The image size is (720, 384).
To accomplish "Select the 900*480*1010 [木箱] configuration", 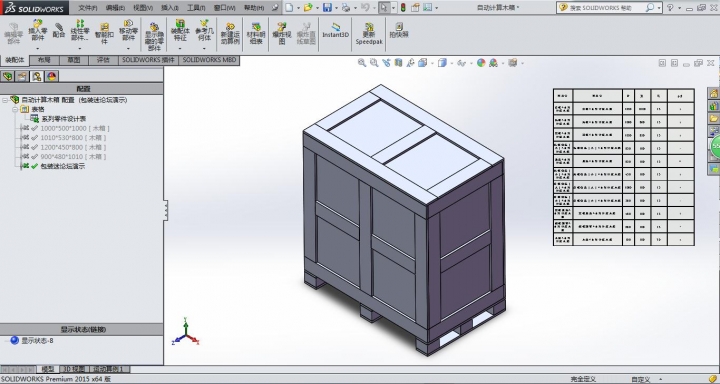I will (x=73, y=157).
